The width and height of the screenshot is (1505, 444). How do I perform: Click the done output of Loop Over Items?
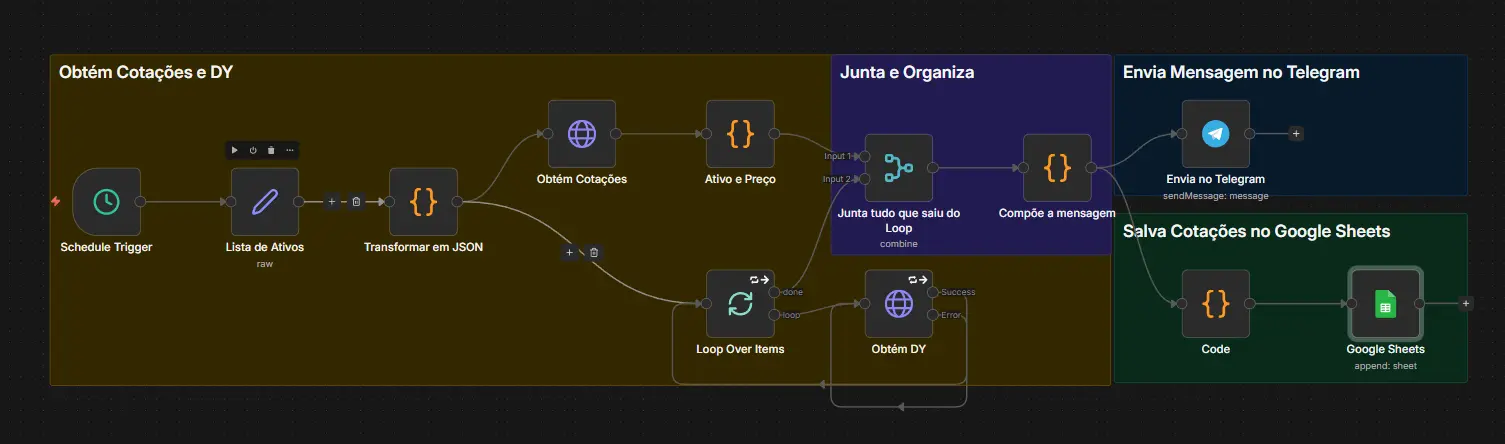pos(774,293)
